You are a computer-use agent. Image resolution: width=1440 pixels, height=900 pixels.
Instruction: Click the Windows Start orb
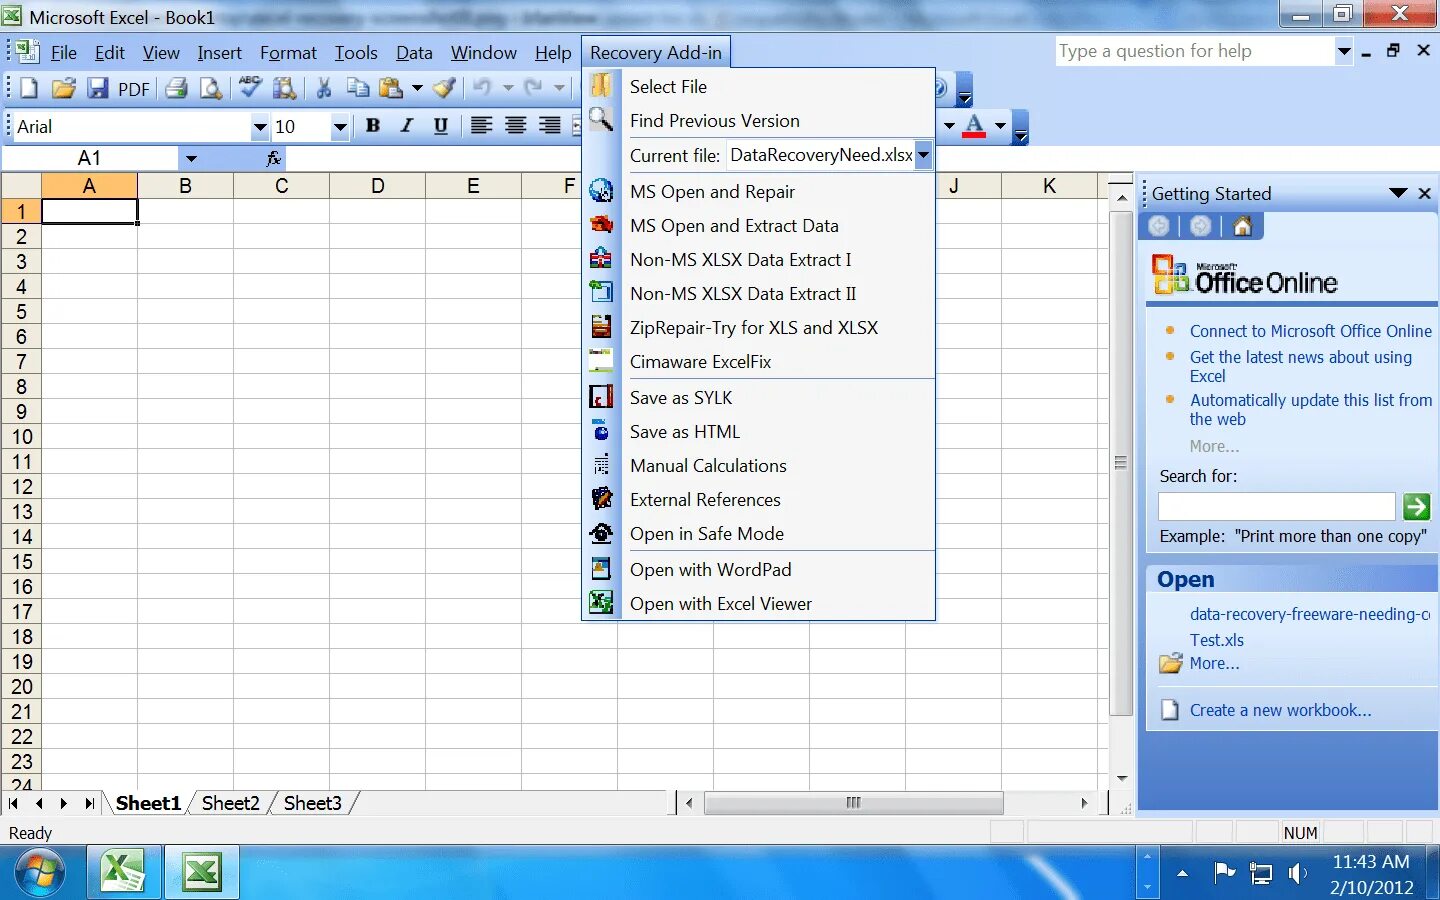coord(39,873)
